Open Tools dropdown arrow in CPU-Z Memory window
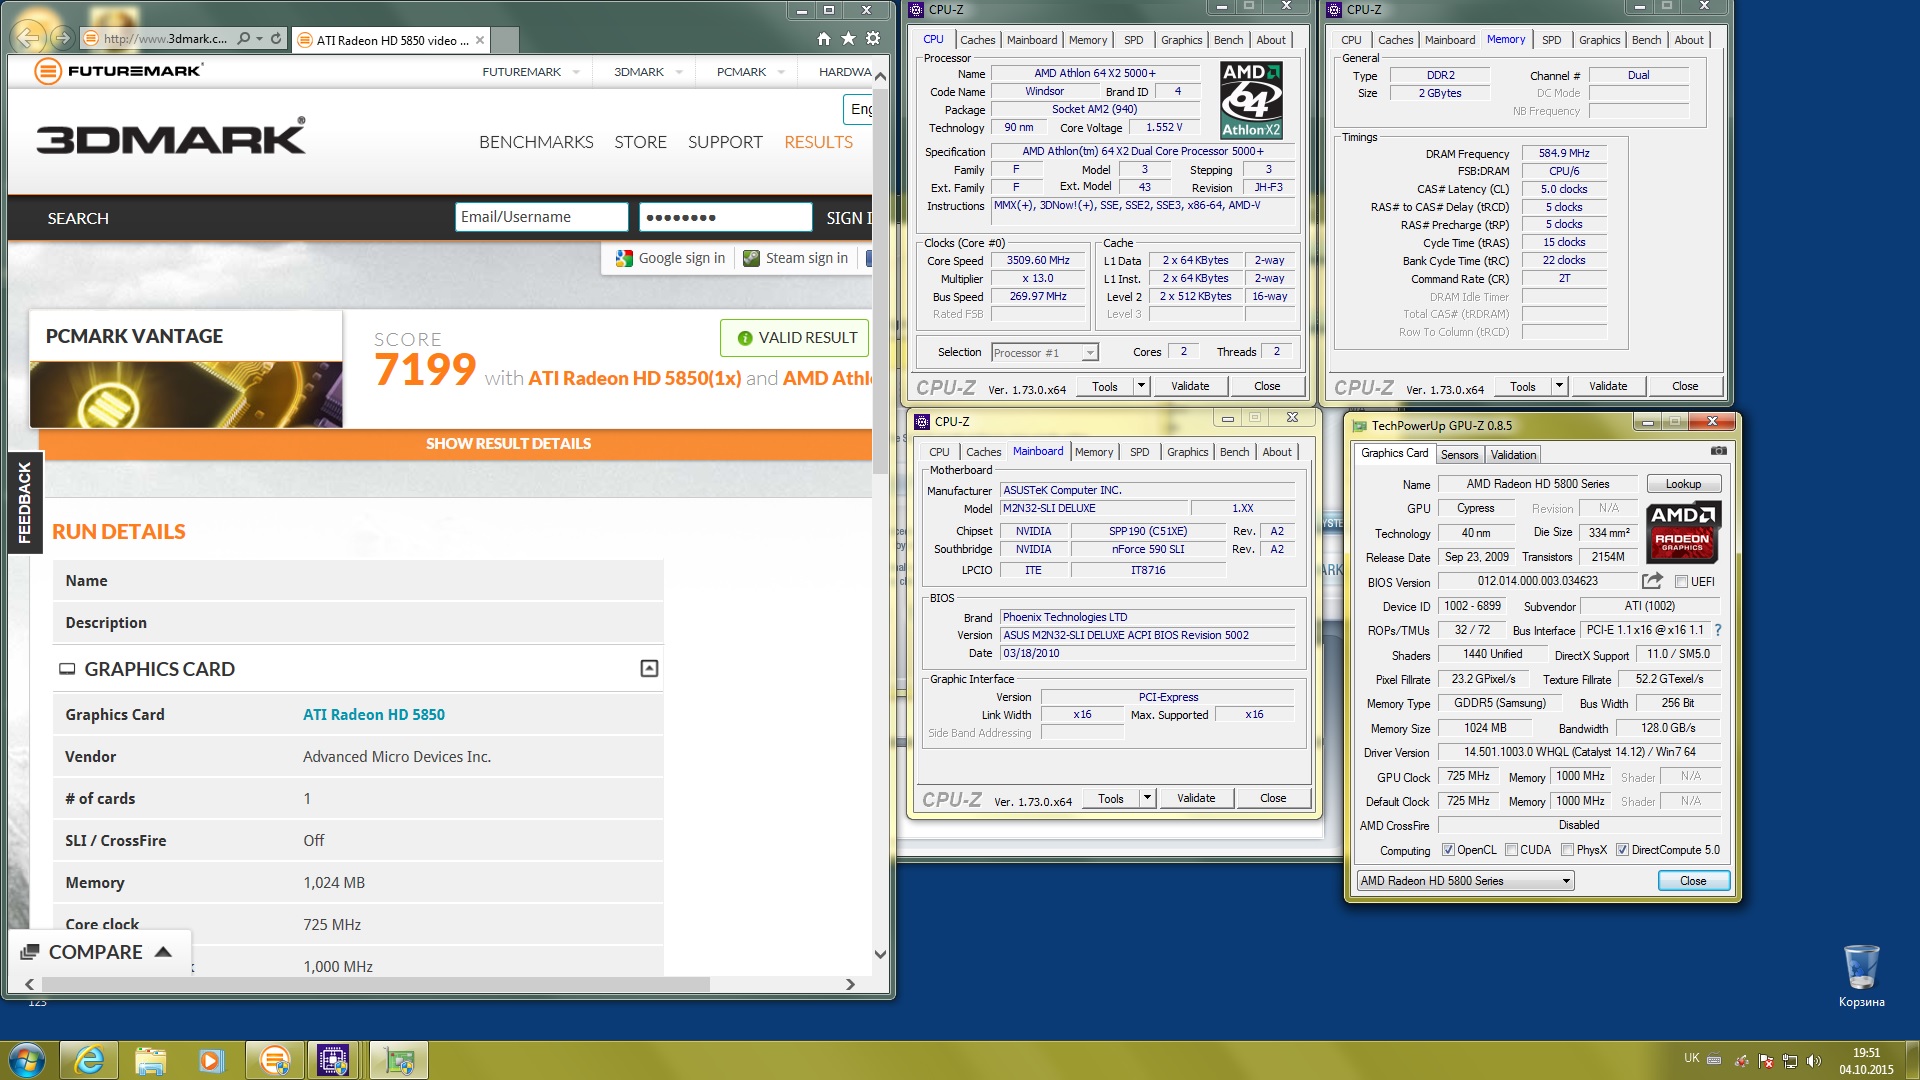 click(x=1558, y=386)
